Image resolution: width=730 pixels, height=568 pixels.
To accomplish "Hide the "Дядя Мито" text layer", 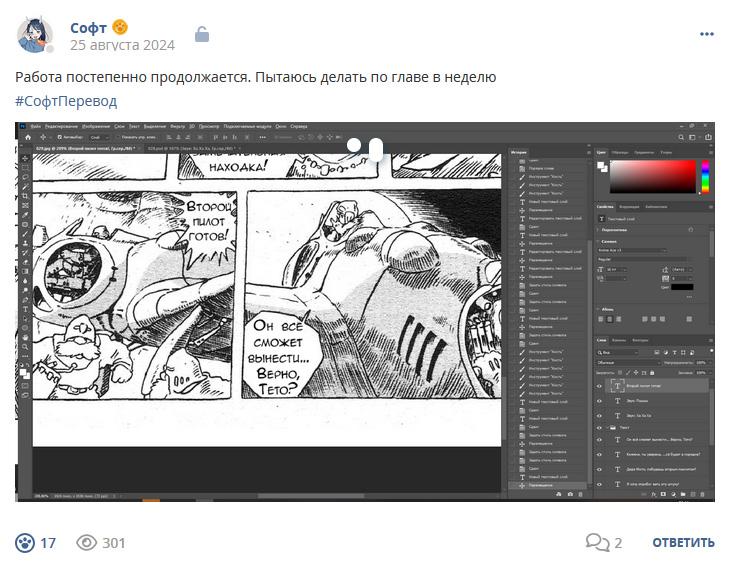I will click(599, 469).
